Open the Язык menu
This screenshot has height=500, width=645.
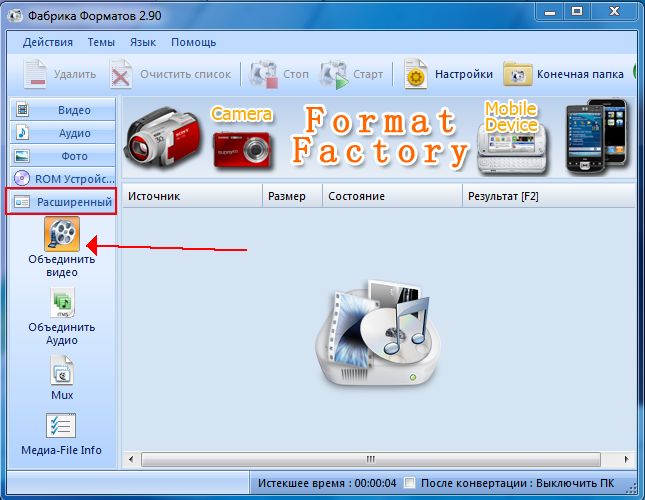143,42
